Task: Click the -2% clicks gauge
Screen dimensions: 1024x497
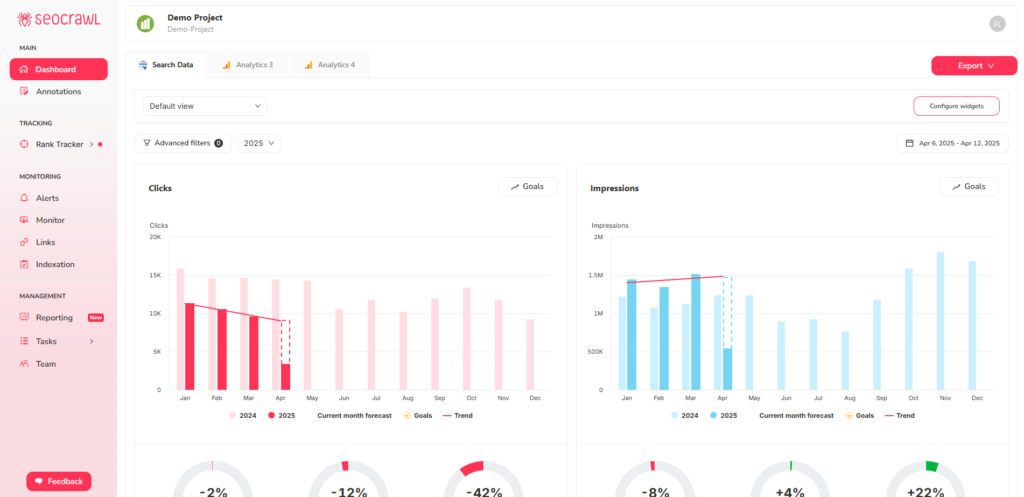Action: (213, 479)
